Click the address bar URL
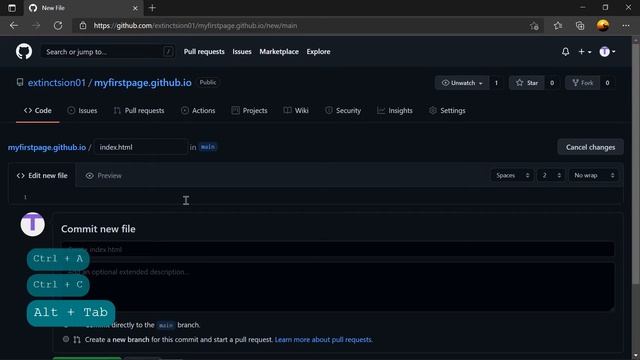640x360 pixels. tap(195, 26)
